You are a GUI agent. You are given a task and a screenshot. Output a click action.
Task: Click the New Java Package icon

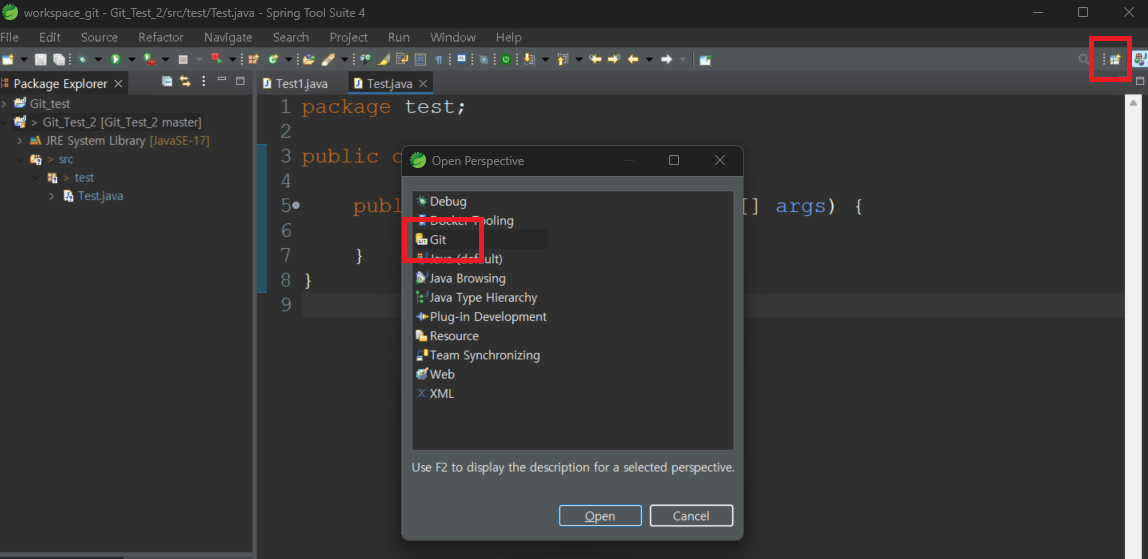[253, 59]
